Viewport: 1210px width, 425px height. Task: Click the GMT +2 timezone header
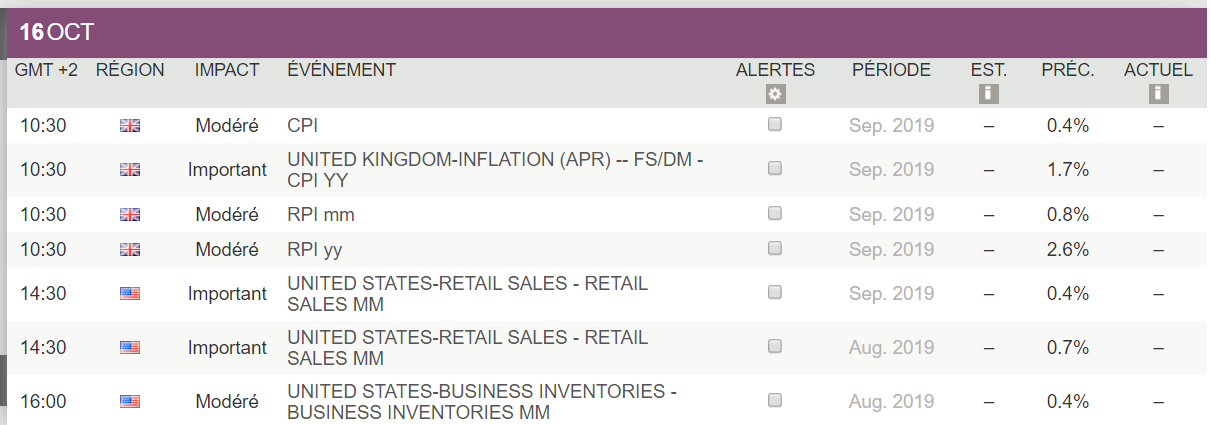(47, 70)
